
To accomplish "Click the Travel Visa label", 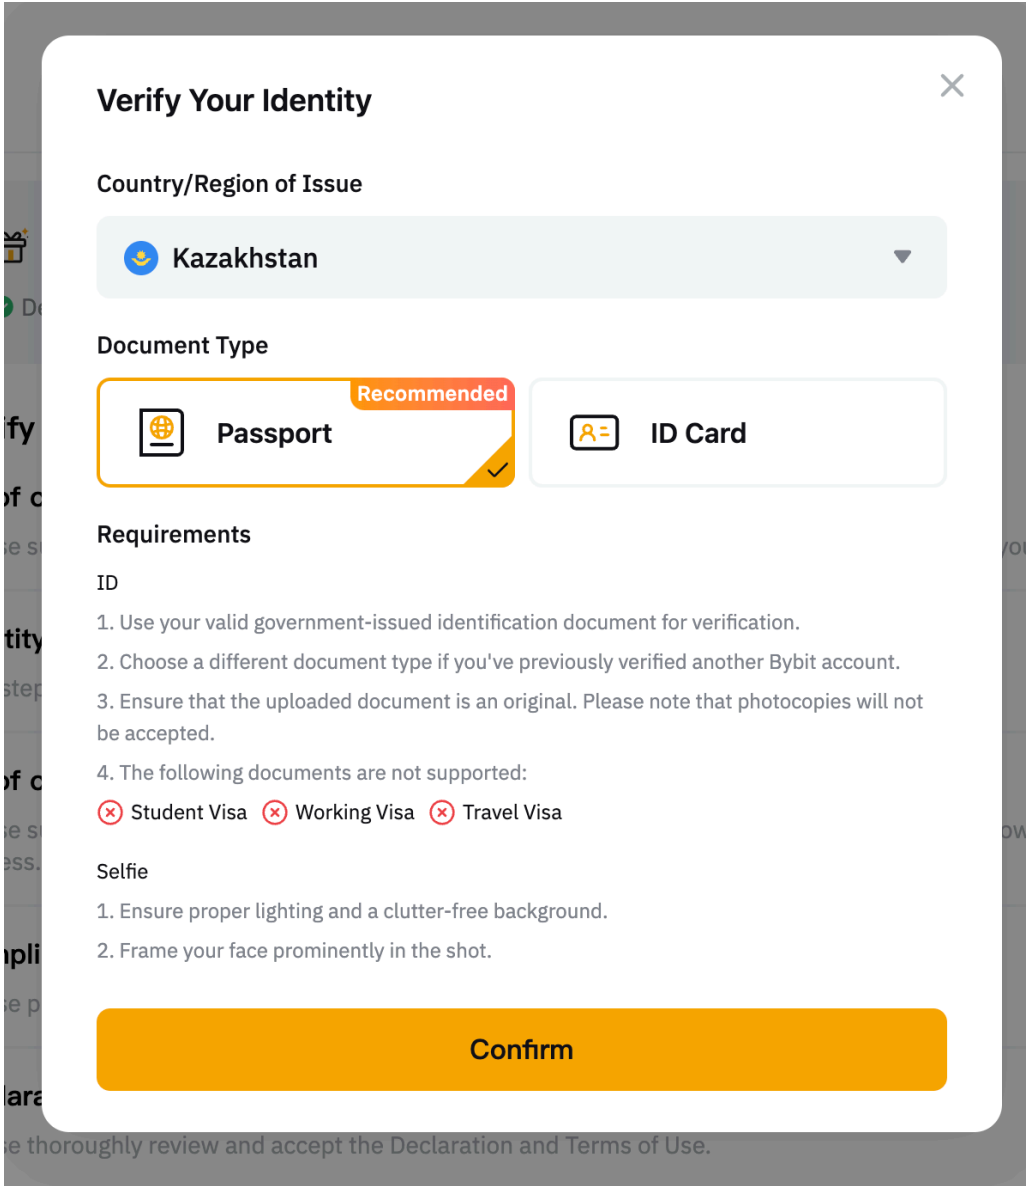I will tap(512, 813).
